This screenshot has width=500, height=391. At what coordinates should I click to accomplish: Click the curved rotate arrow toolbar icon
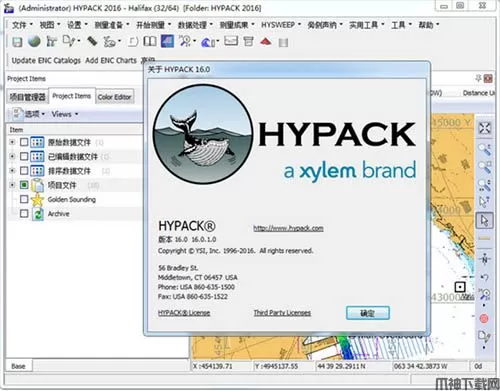(133, 42)
